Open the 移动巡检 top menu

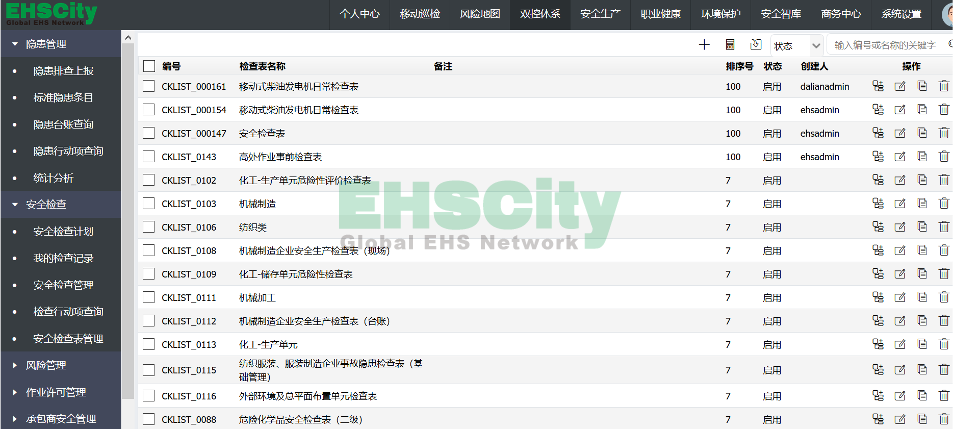(420, 14)
